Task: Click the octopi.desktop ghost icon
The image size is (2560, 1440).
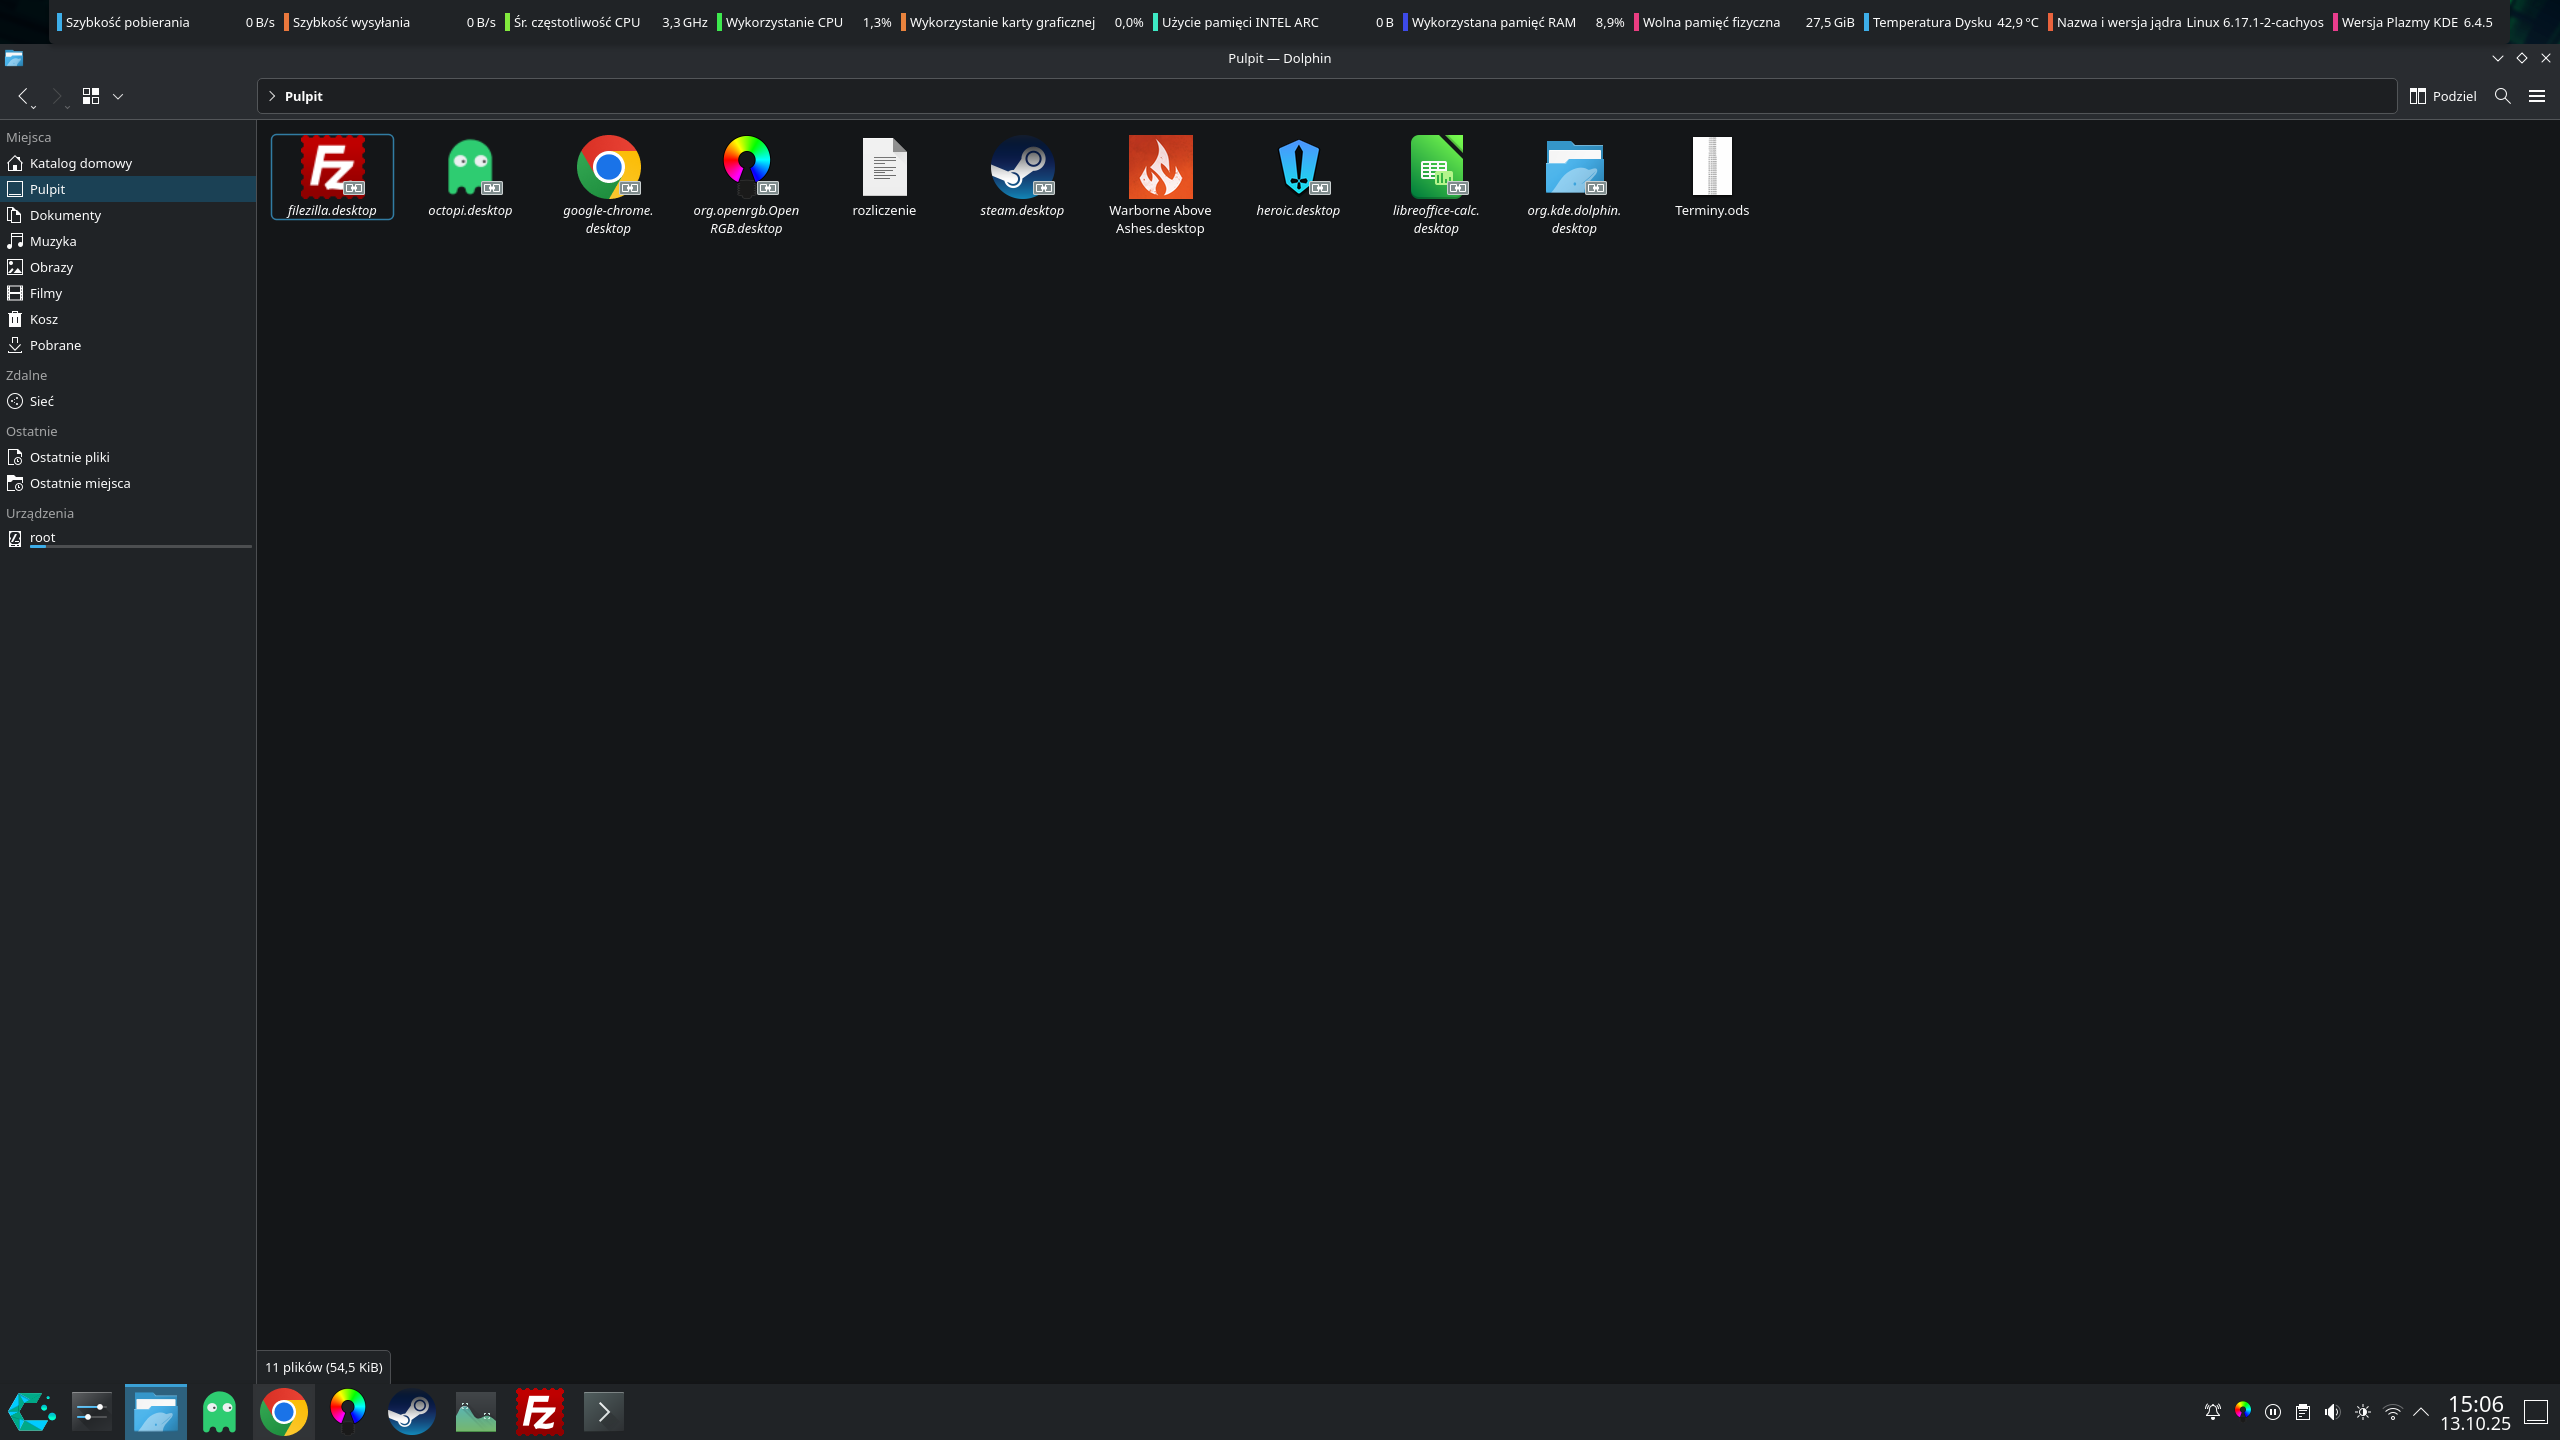Action: [x=469, y=168]
